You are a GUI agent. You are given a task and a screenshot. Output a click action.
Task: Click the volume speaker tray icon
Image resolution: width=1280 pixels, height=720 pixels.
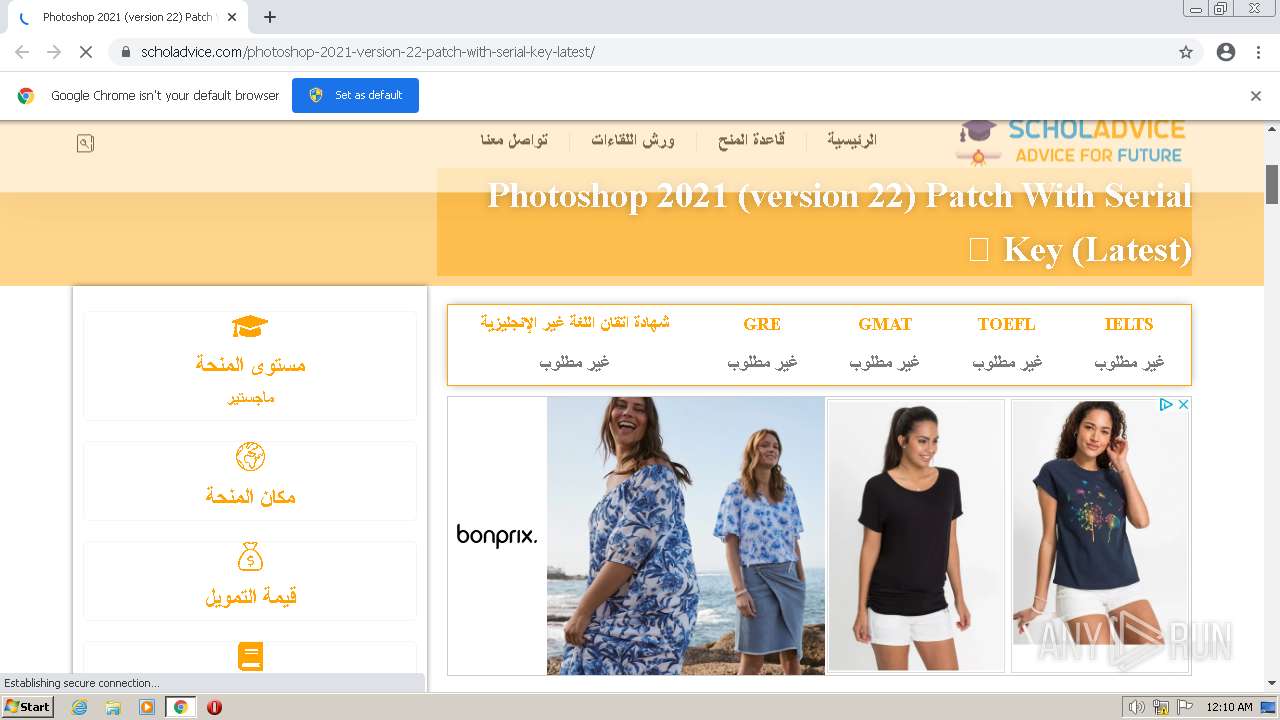(x=1137, y=707)
